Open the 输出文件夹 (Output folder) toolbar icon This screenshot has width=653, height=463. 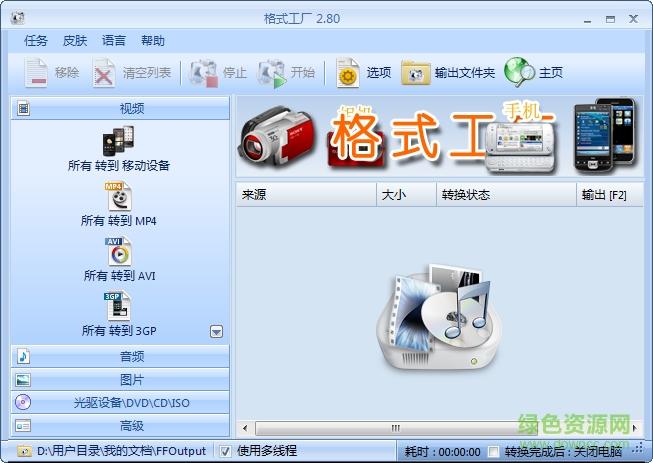point(416,73)
